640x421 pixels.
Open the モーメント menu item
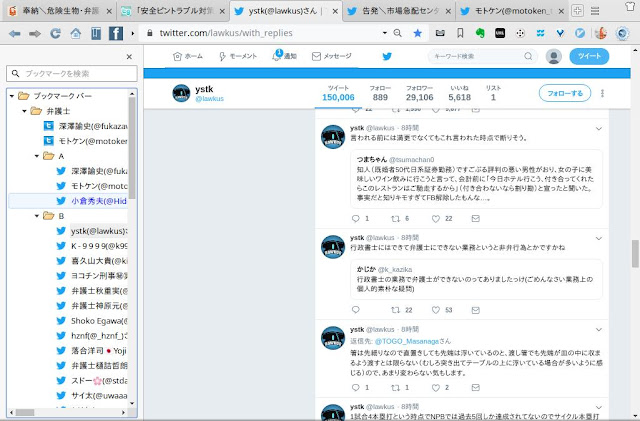238,56
